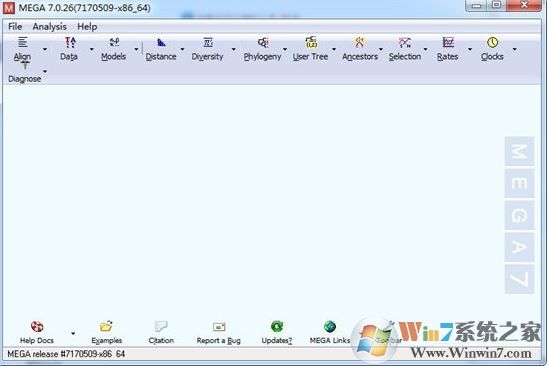Open the File menu

[x=15, y=27]
